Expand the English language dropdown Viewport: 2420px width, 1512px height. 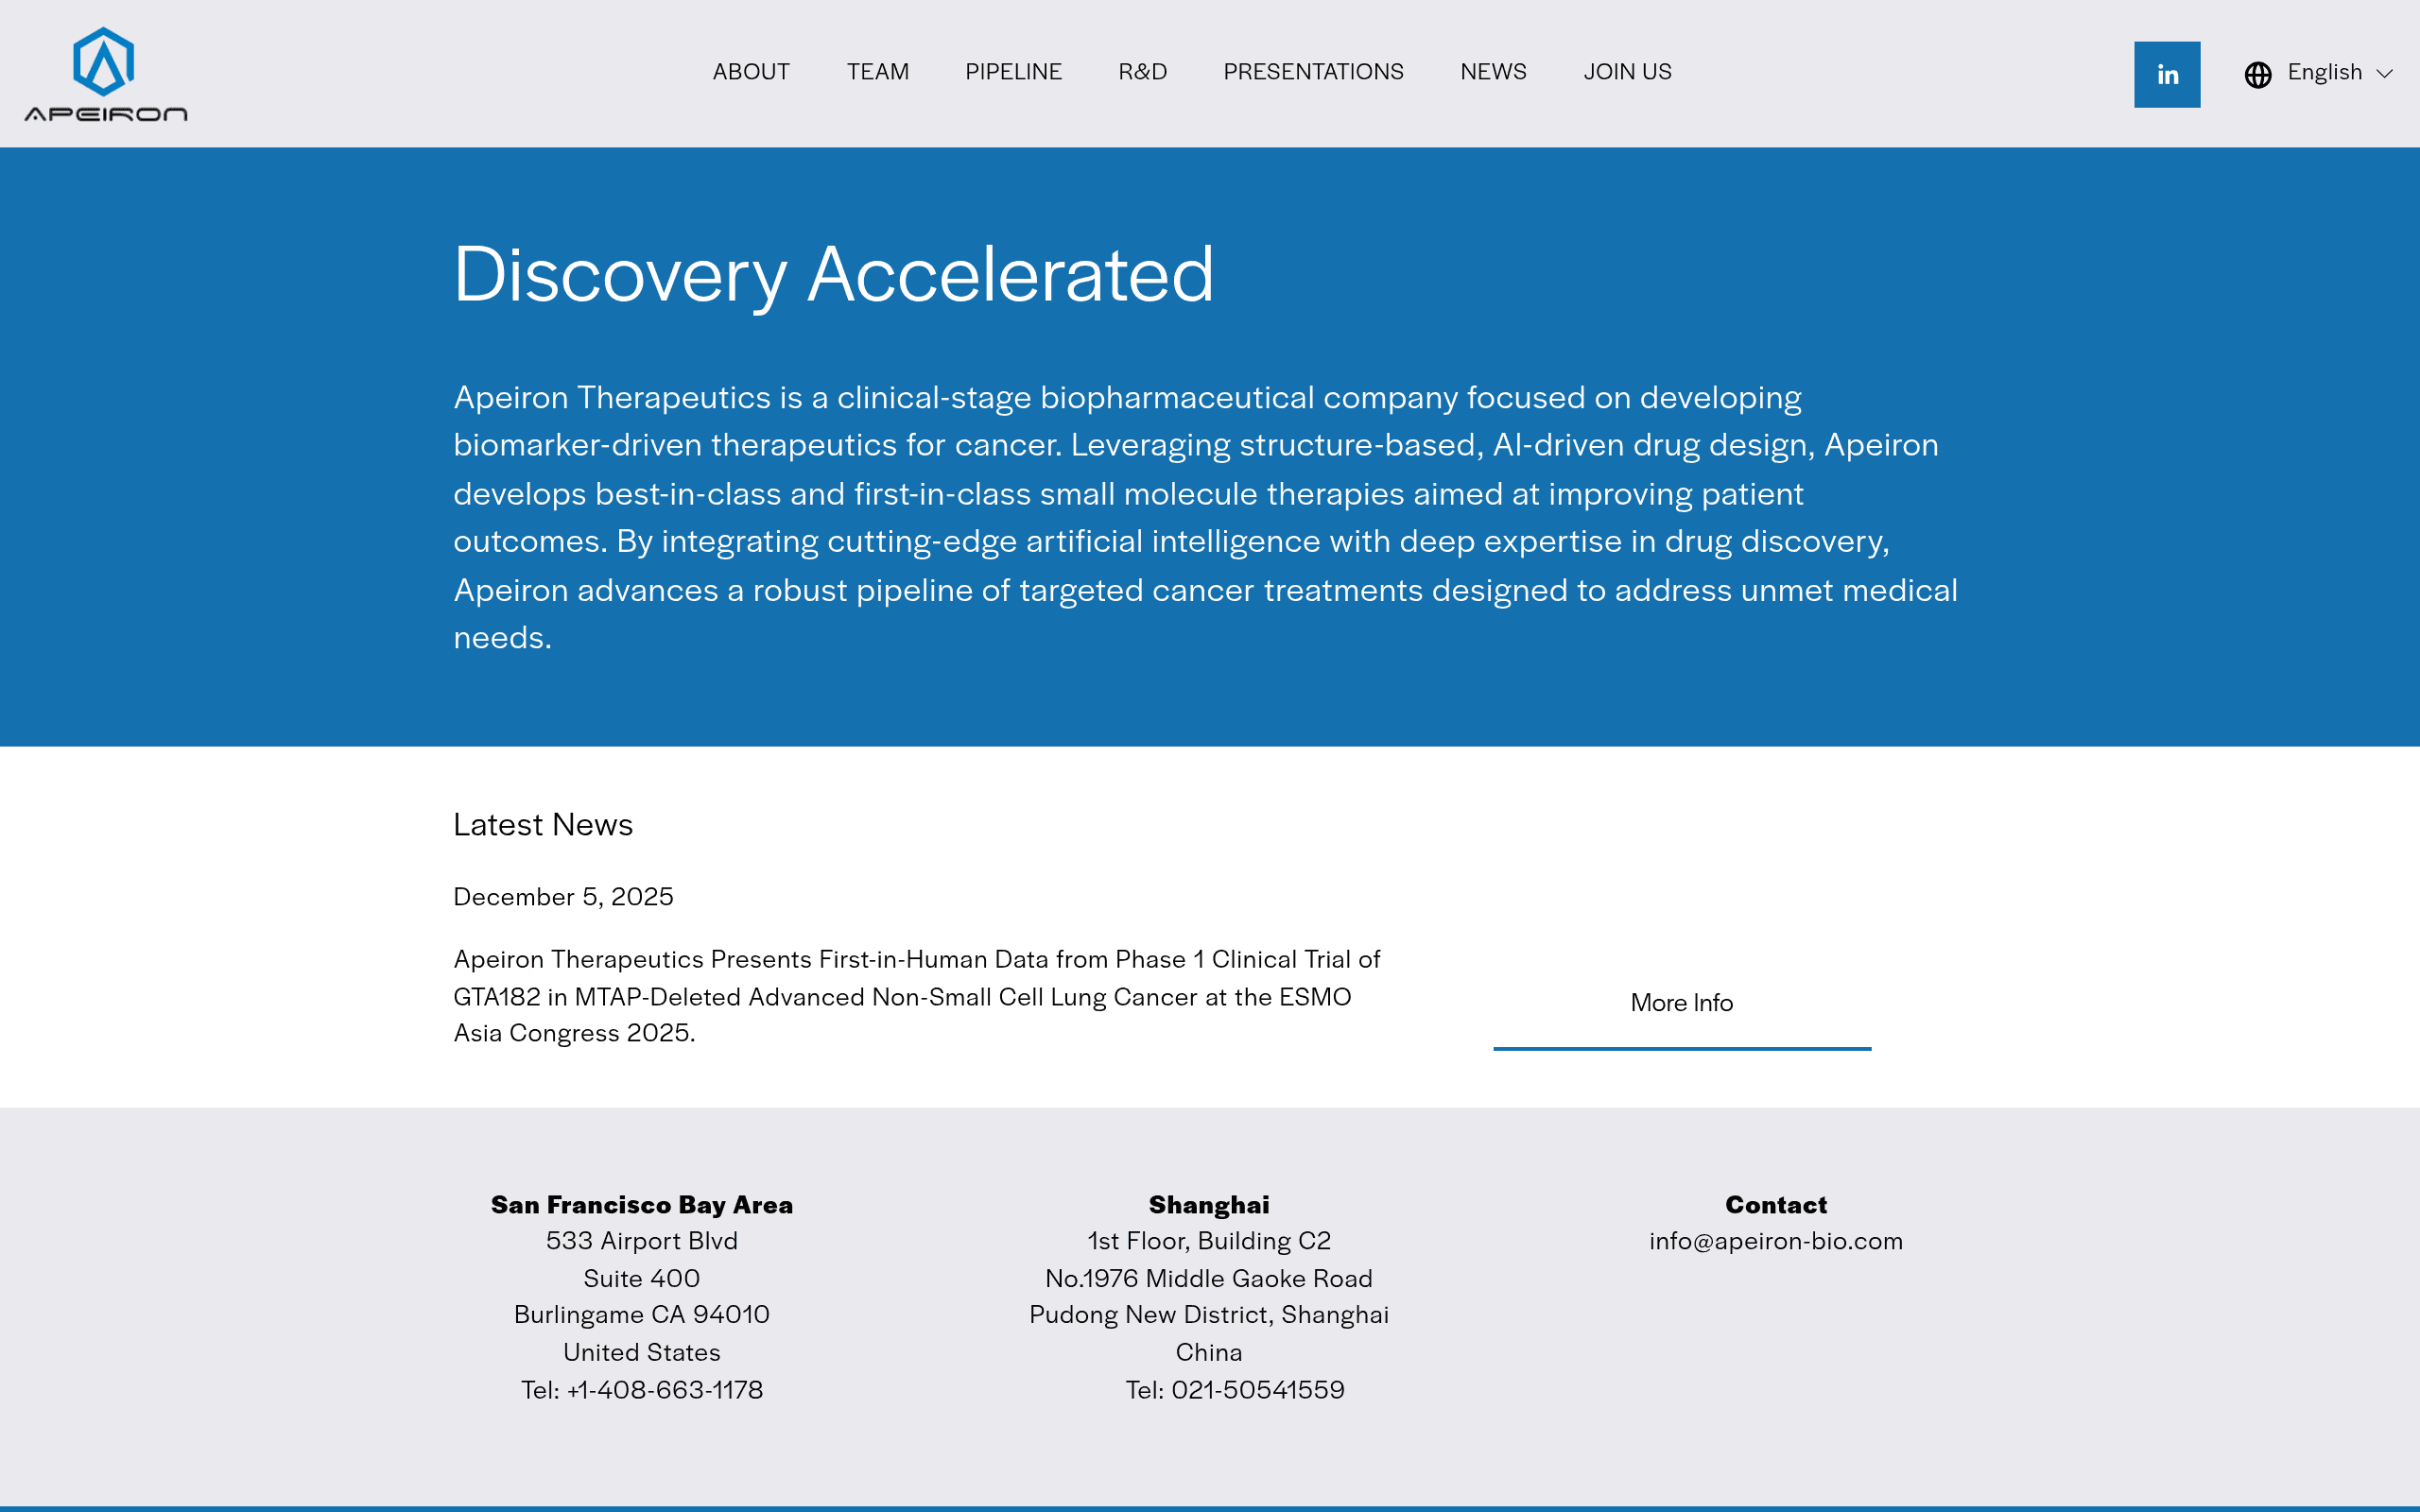(x=2339, y=73)
